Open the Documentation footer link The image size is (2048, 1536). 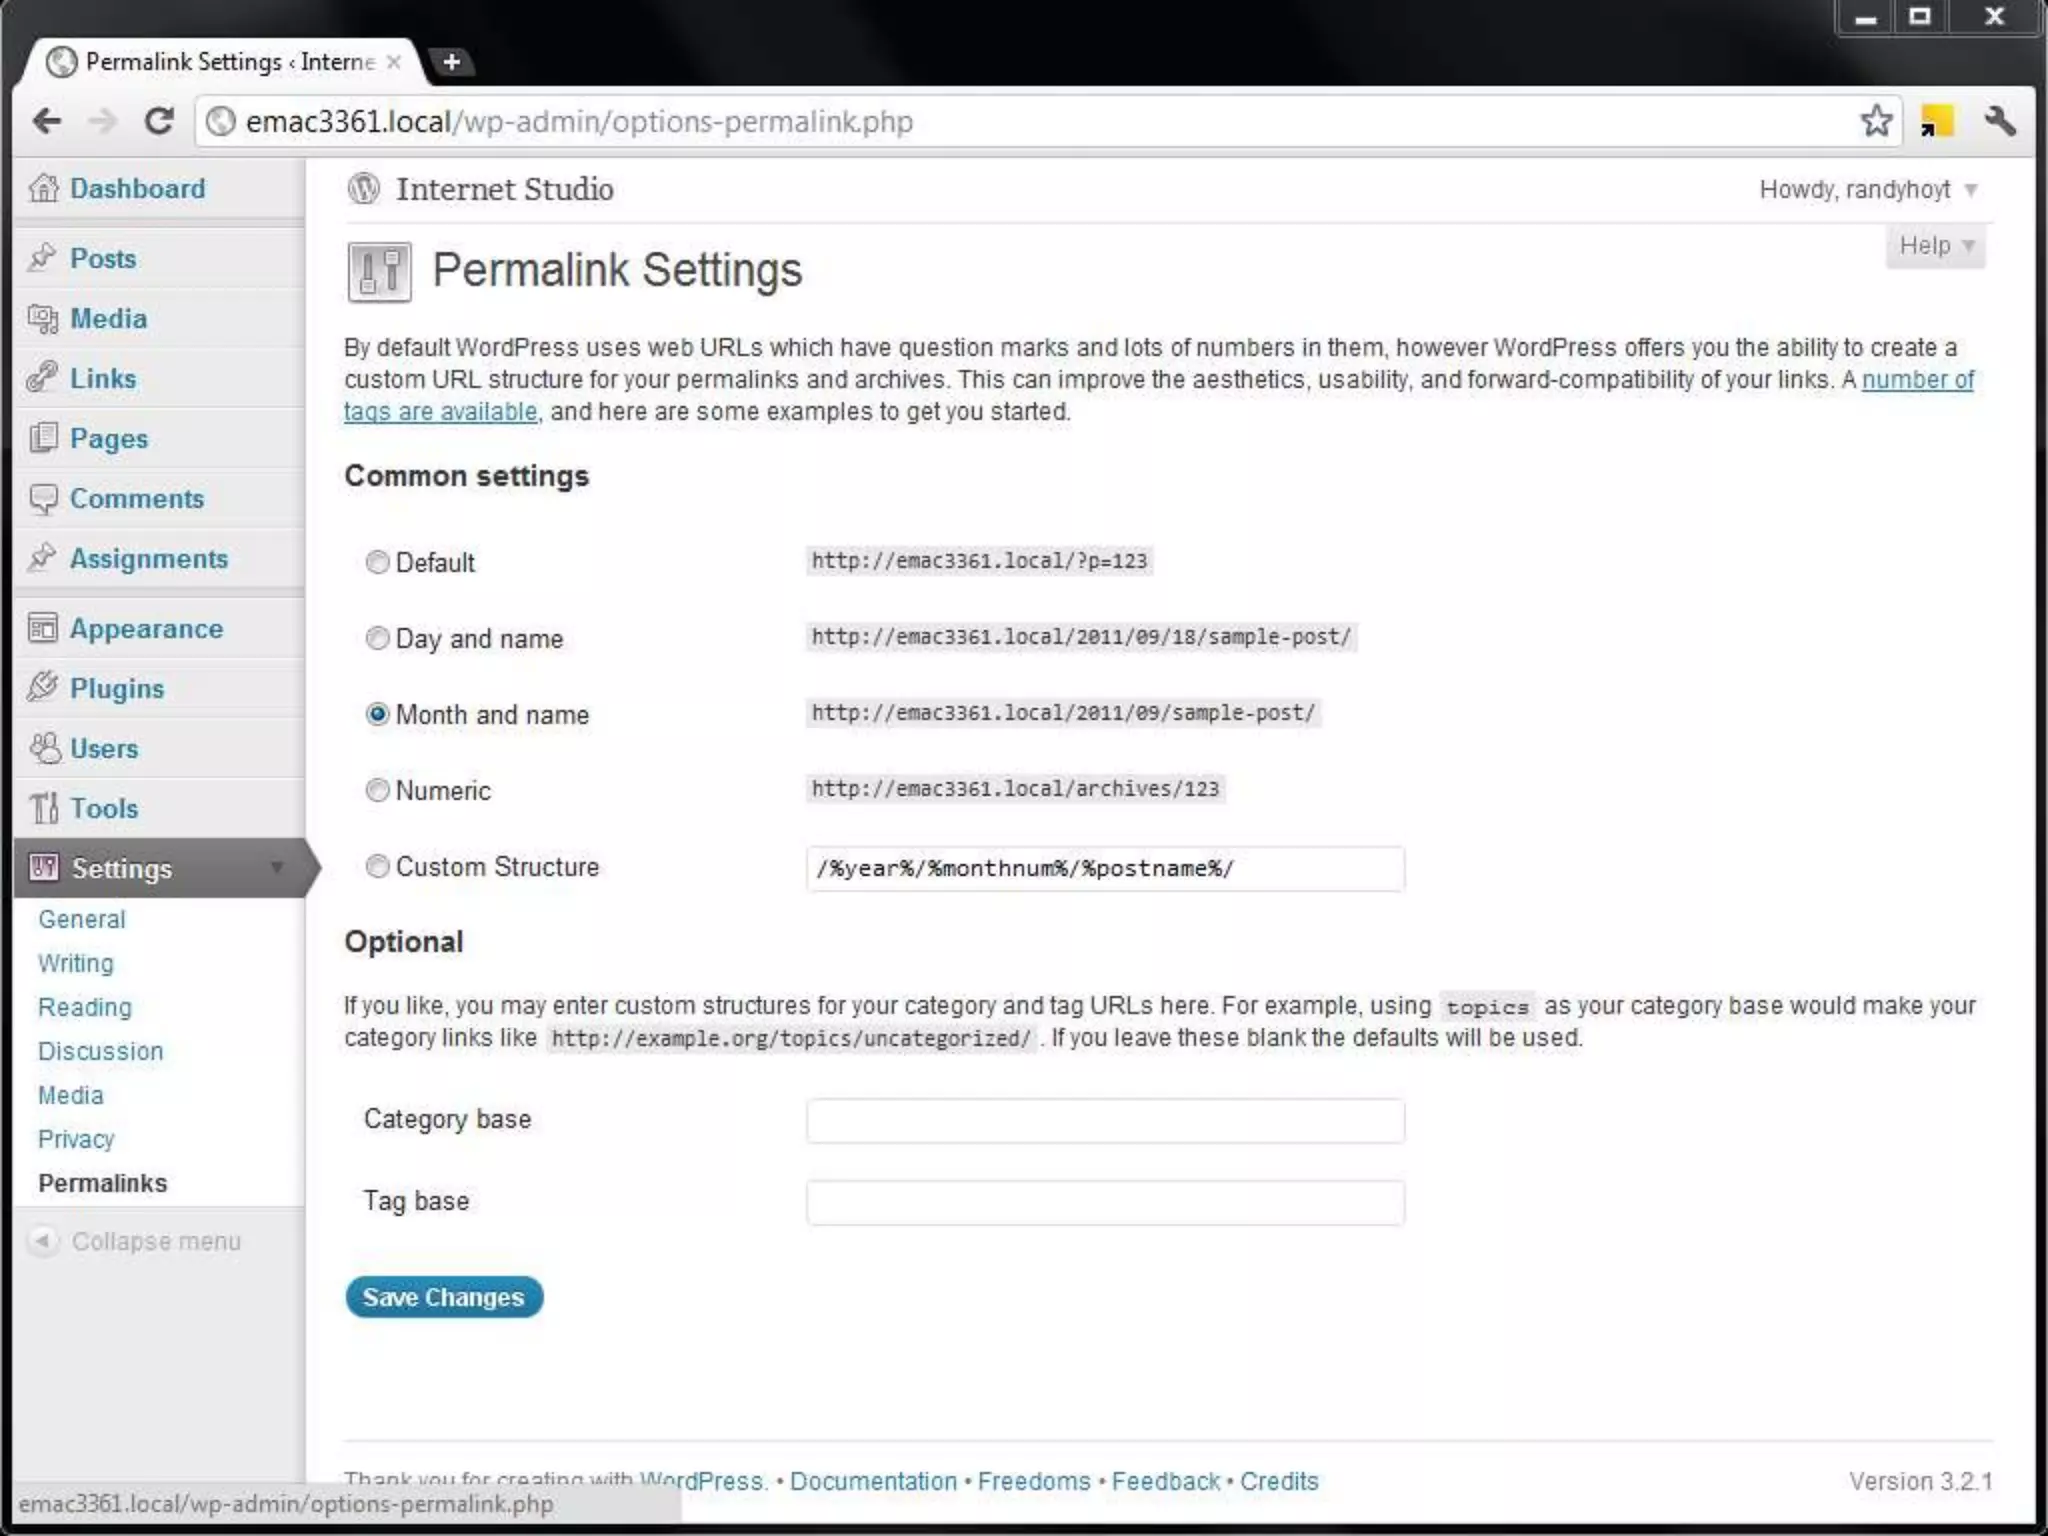coord(873,1481)
